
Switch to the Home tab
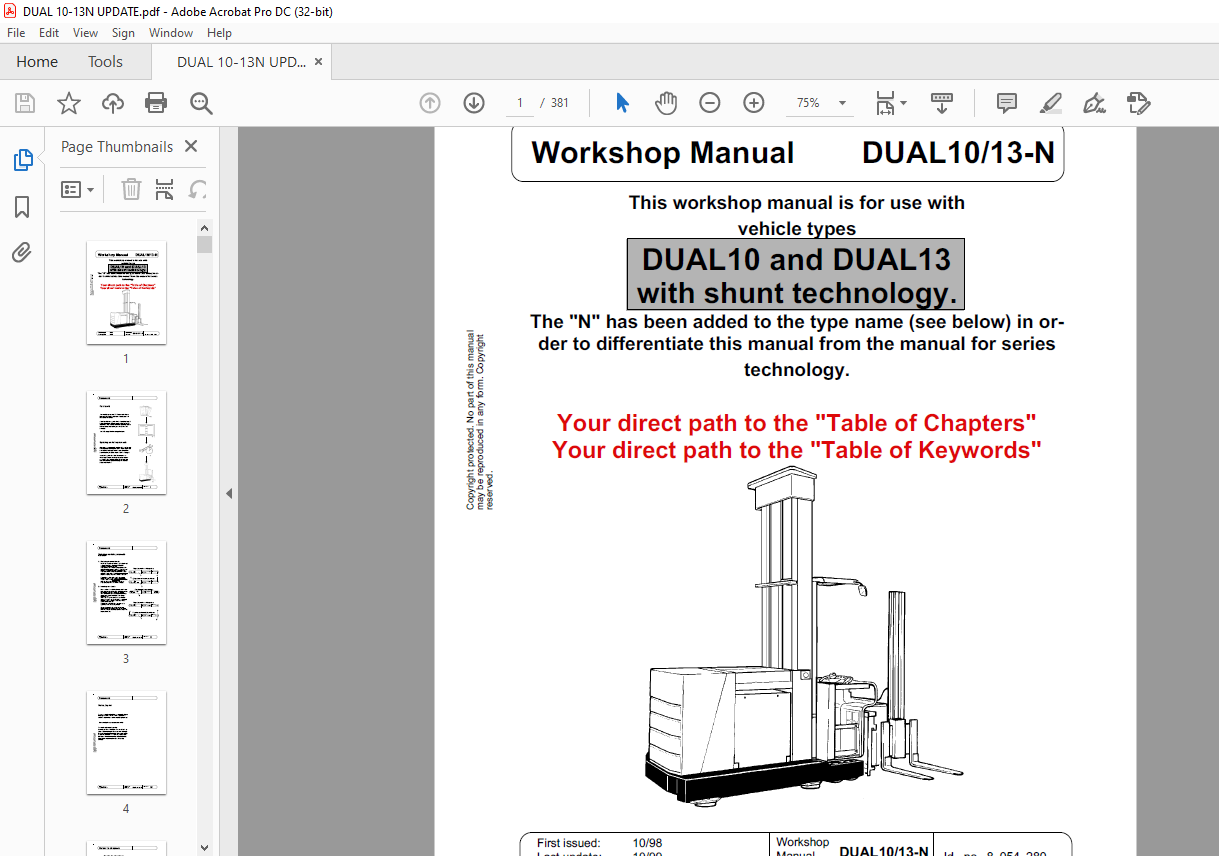pyautogui.click(x=37, y=62)
